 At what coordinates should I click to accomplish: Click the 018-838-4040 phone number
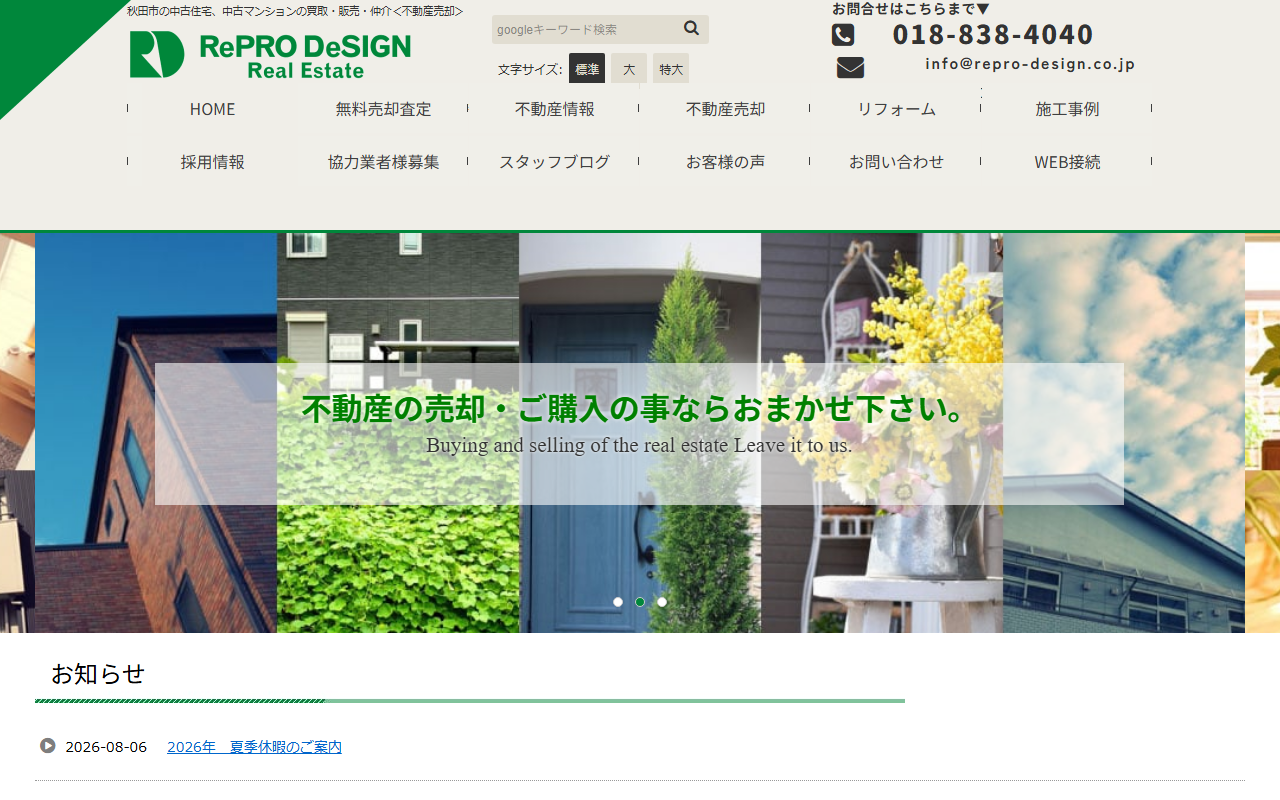tap(993, 35)
